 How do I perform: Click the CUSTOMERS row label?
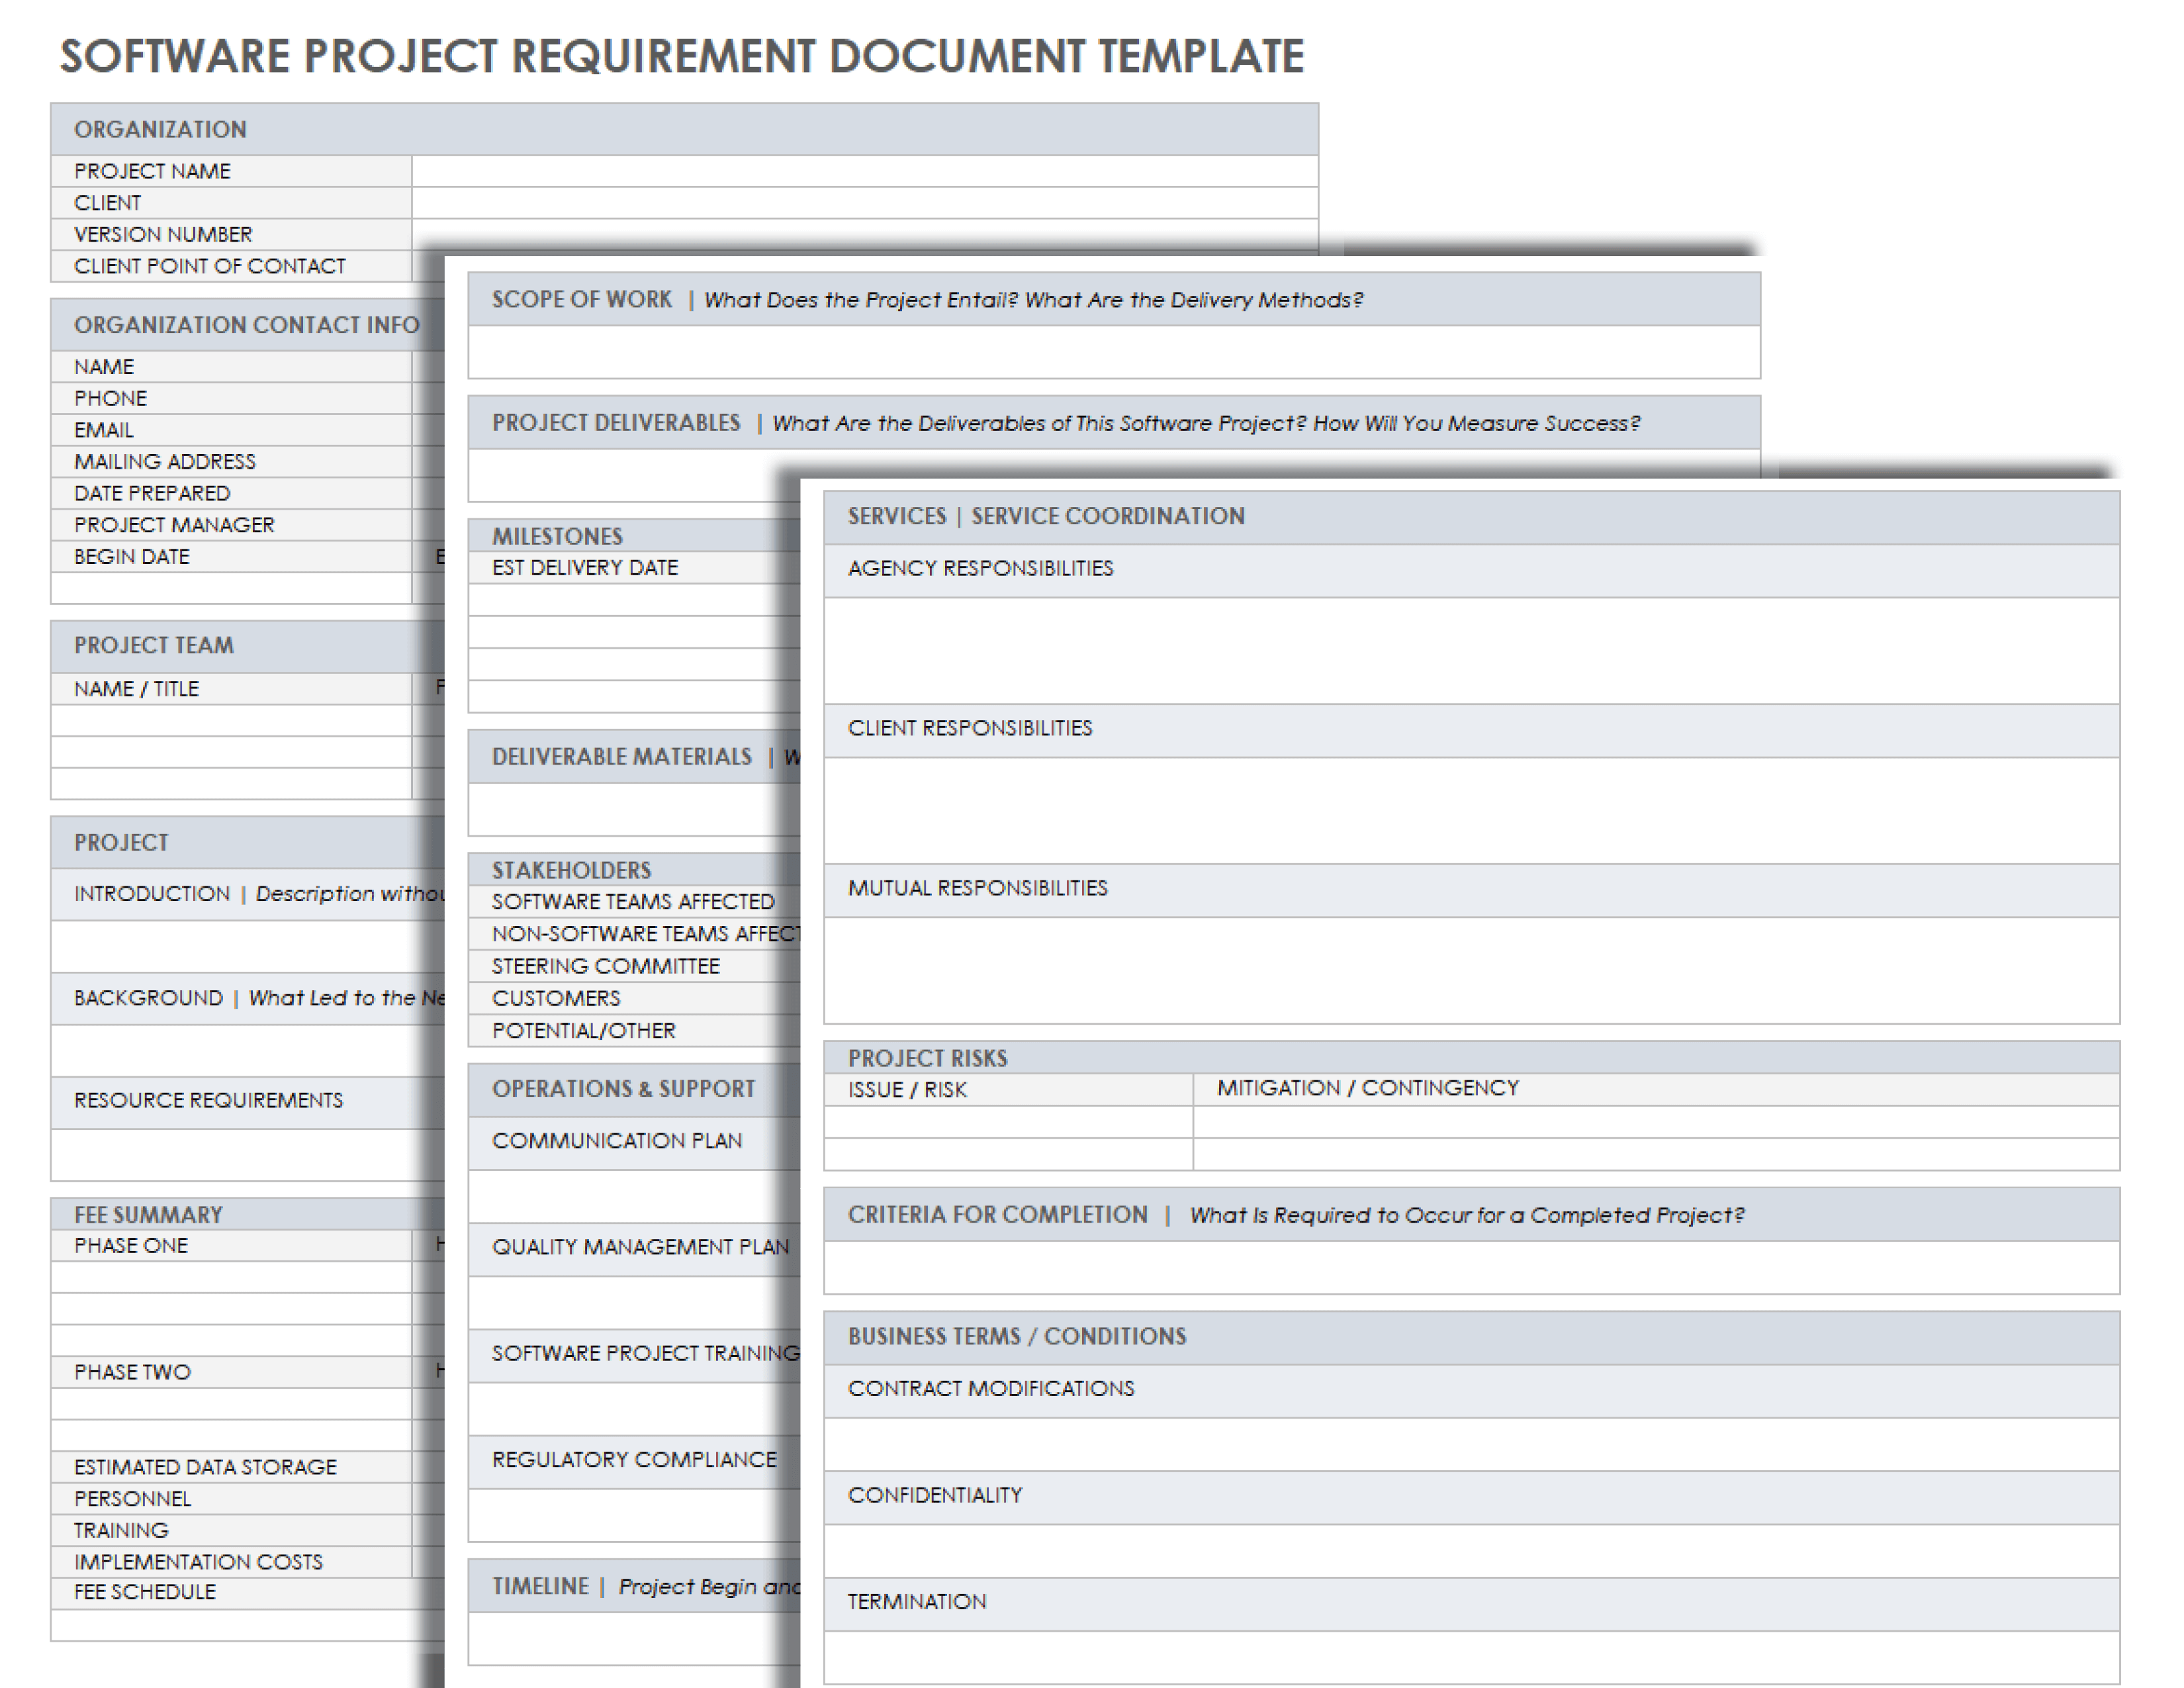tap(556, 998)
